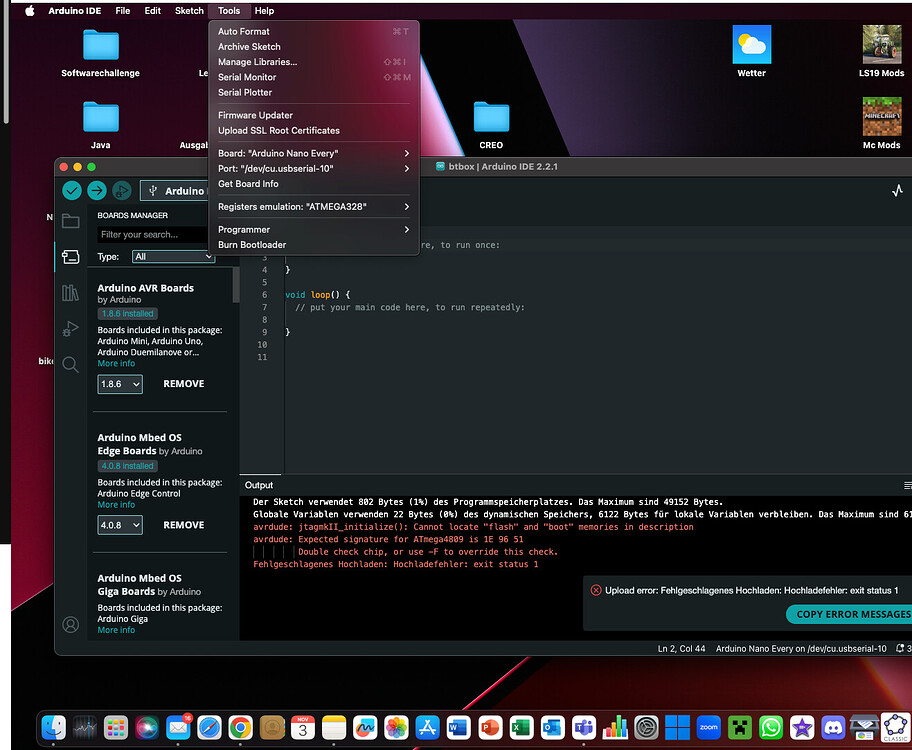
Task: Select Burn Bootloader menu item
Action: pyautogui.click(x=314, y=244)
